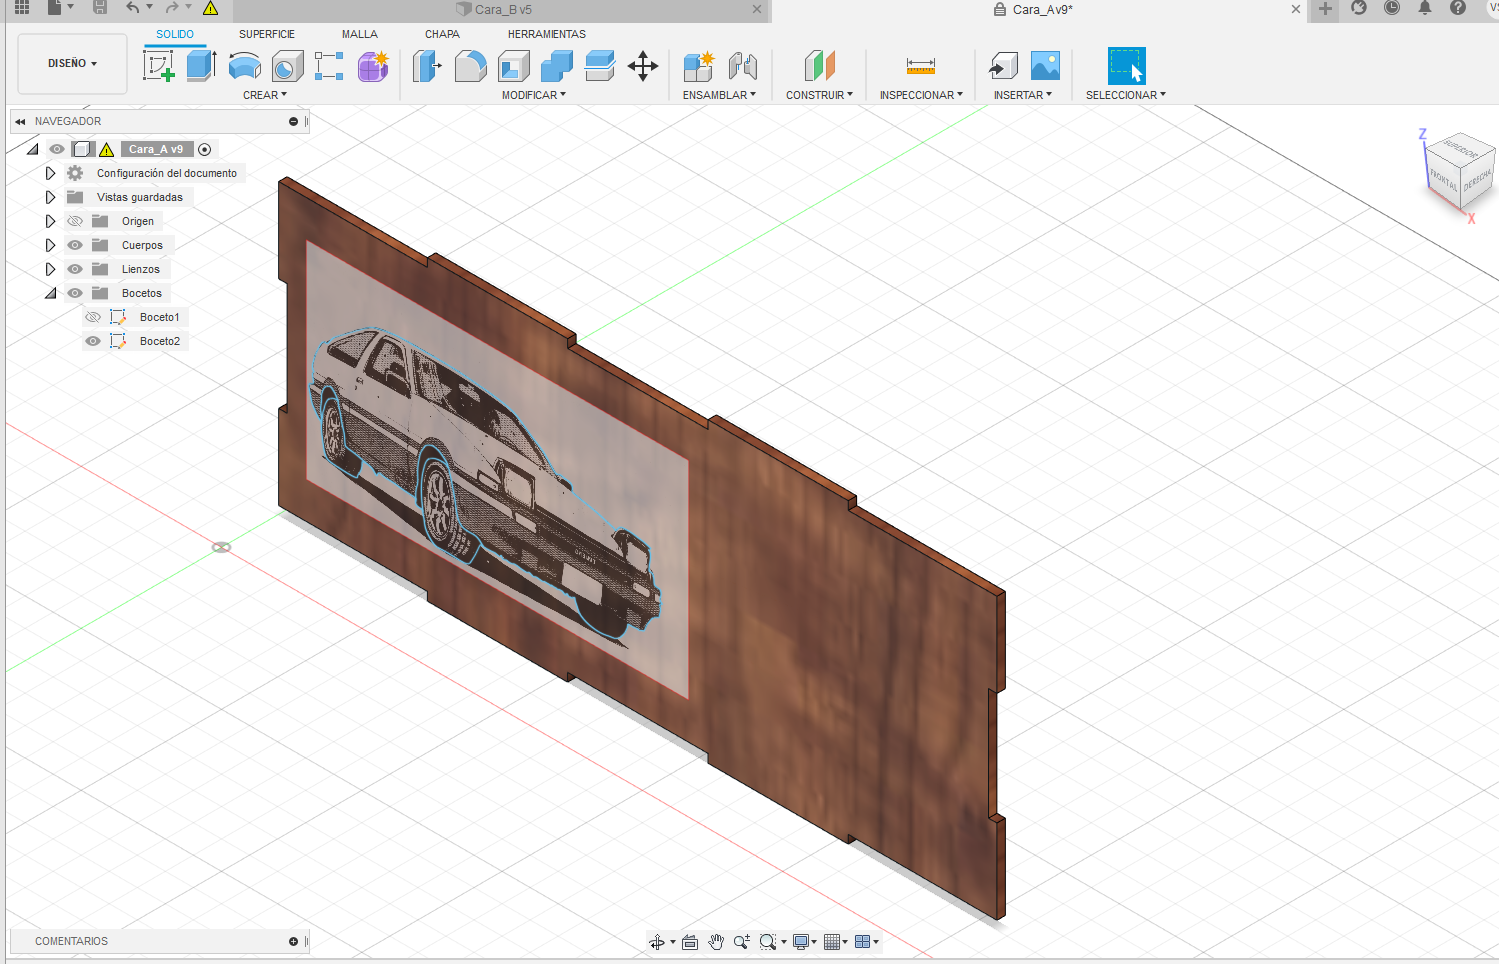
Task: Collapse the Bocetos folder
Action: (x=50, y=293)
